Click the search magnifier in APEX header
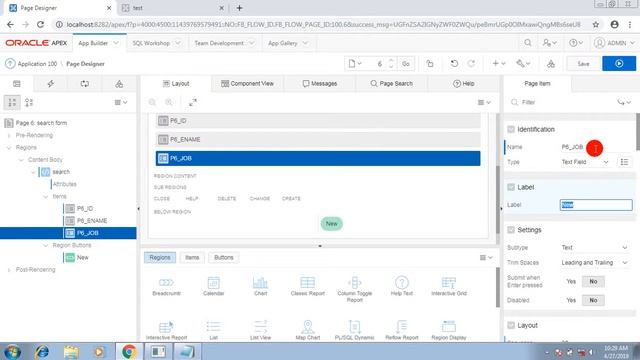This screenshot has width=640, height=360. click(x=527, y=43)
